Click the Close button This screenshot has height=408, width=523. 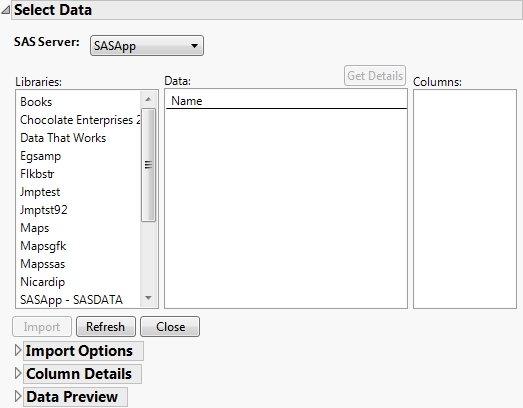[170, 327]
